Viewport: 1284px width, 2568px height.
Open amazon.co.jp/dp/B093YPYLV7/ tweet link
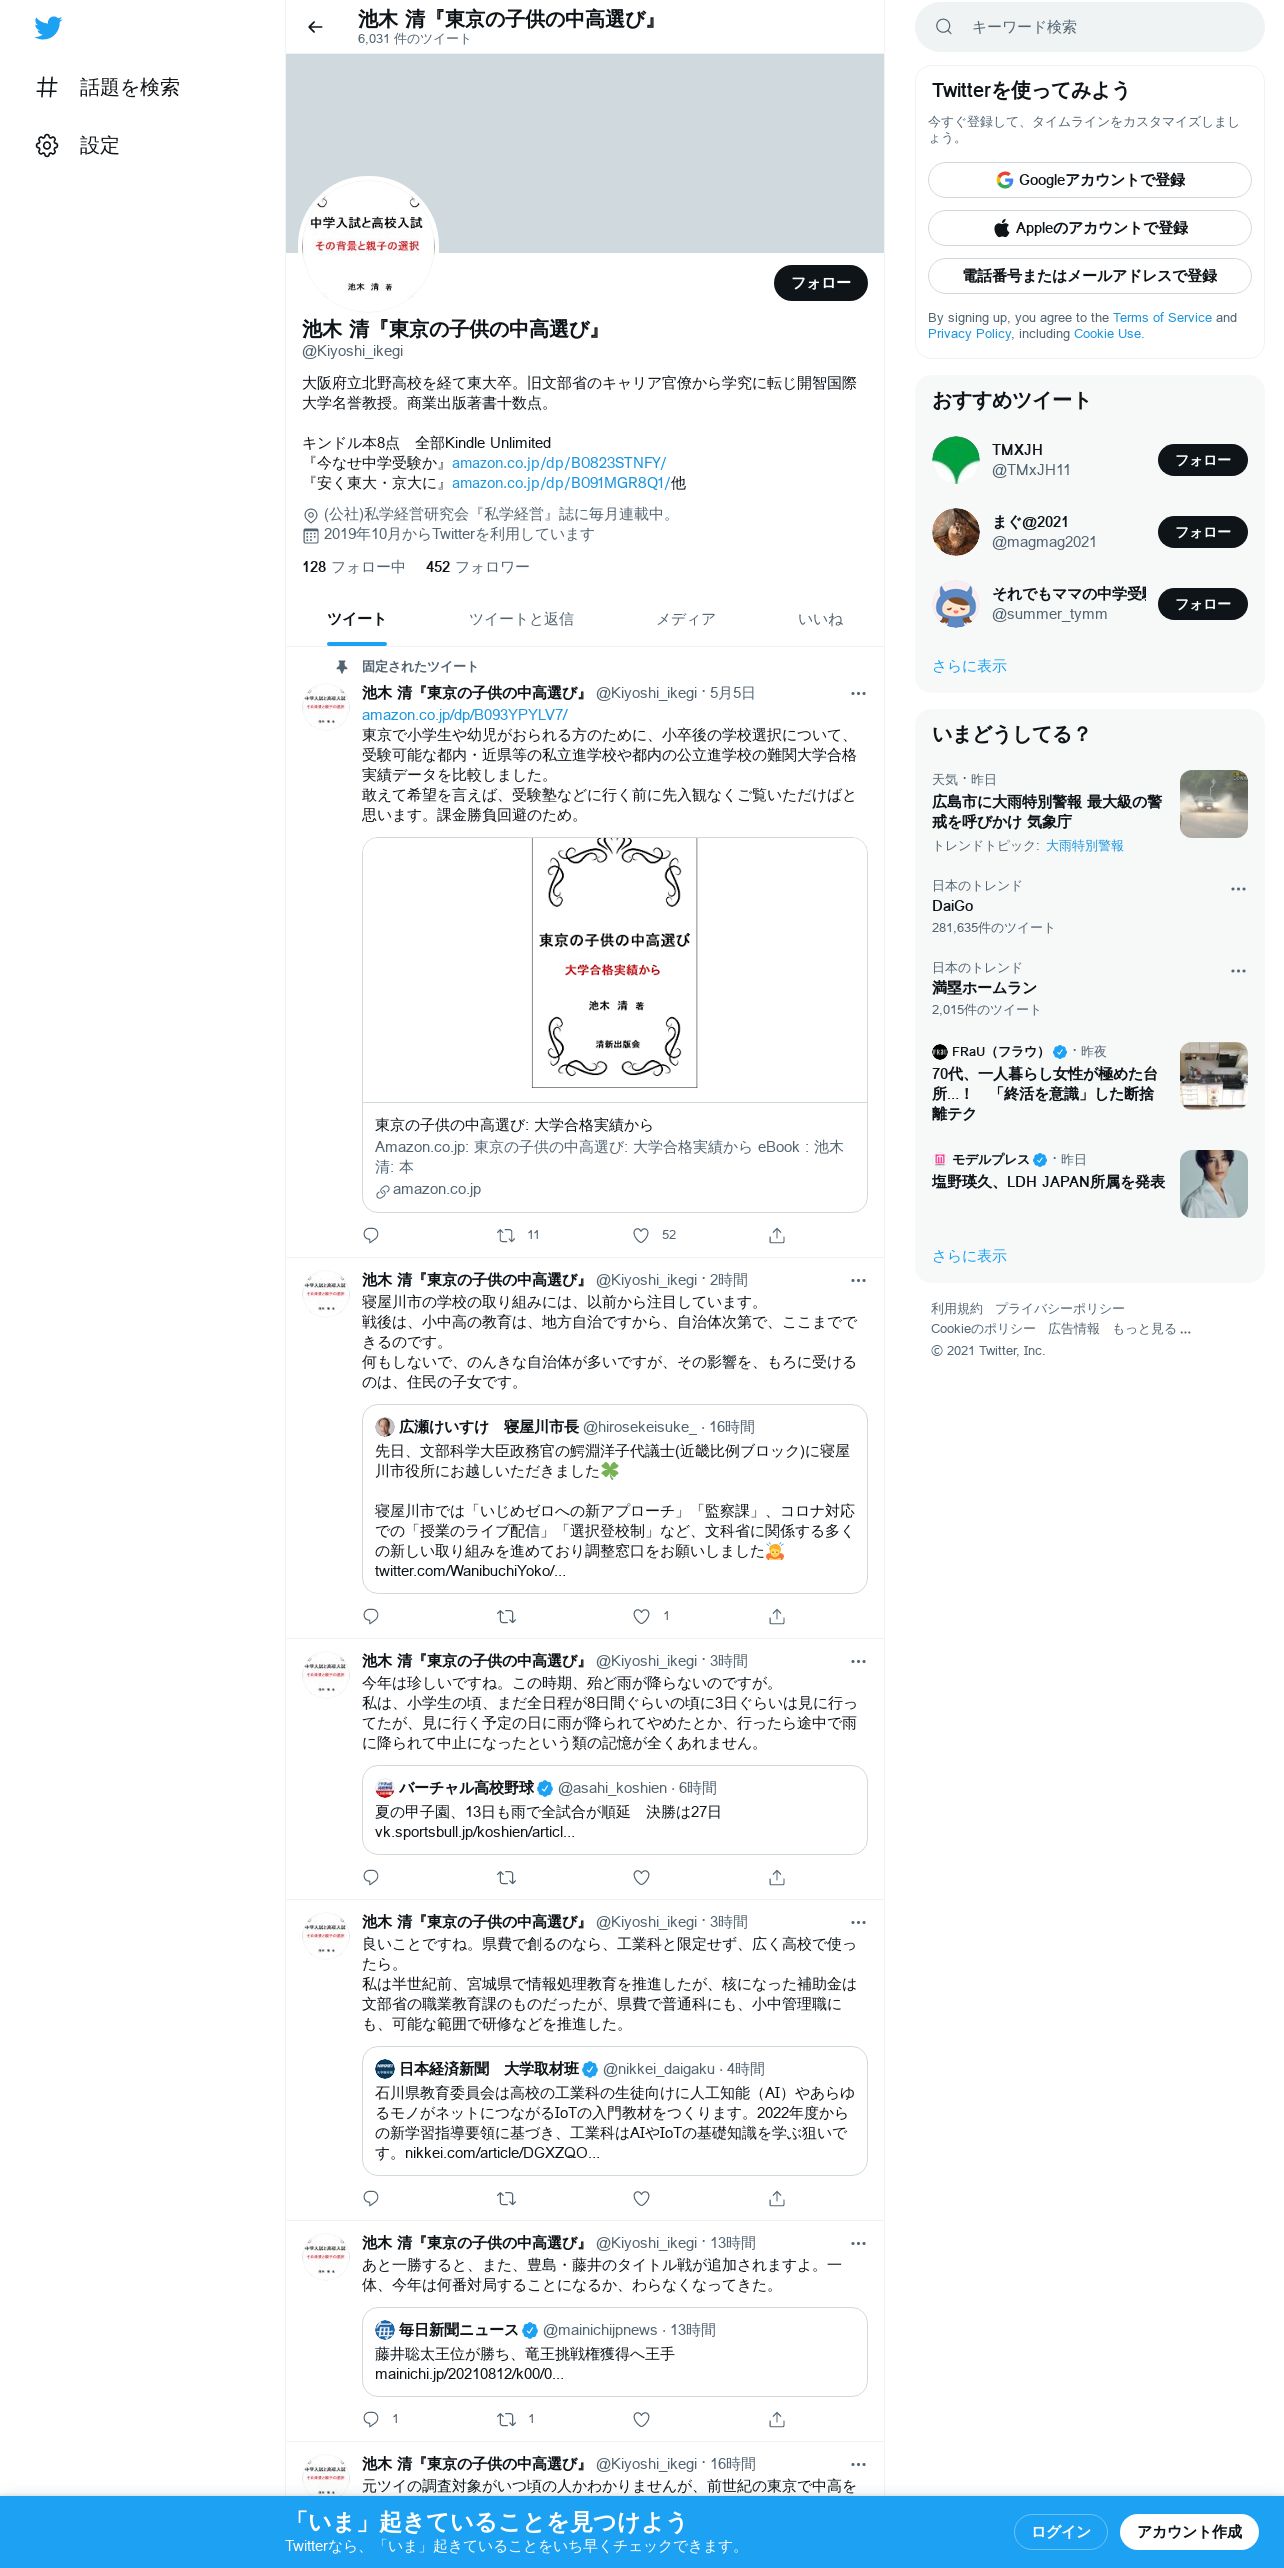(x=465, y=715)
